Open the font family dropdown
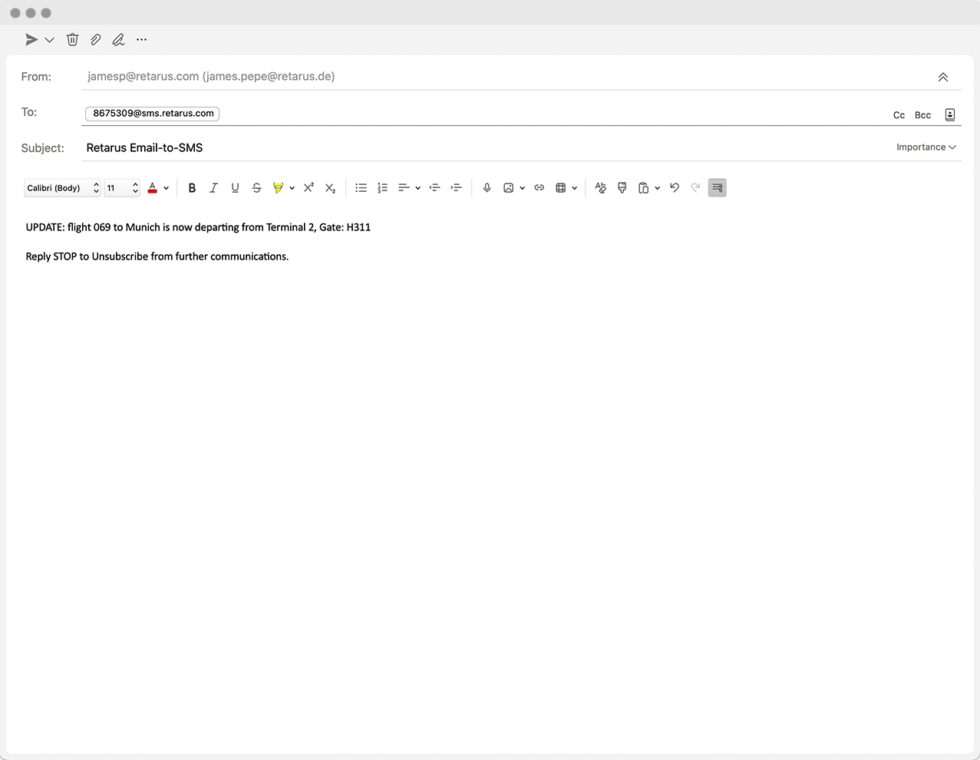This screenshot has height=760, width=980. (x=62, y=187)
